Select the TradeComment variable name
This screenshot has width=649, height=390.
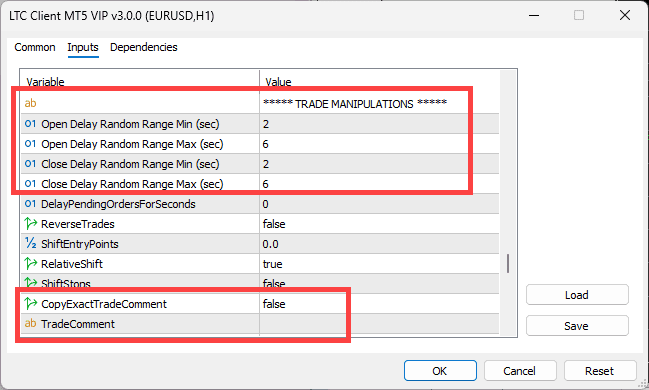coord(78,324)
